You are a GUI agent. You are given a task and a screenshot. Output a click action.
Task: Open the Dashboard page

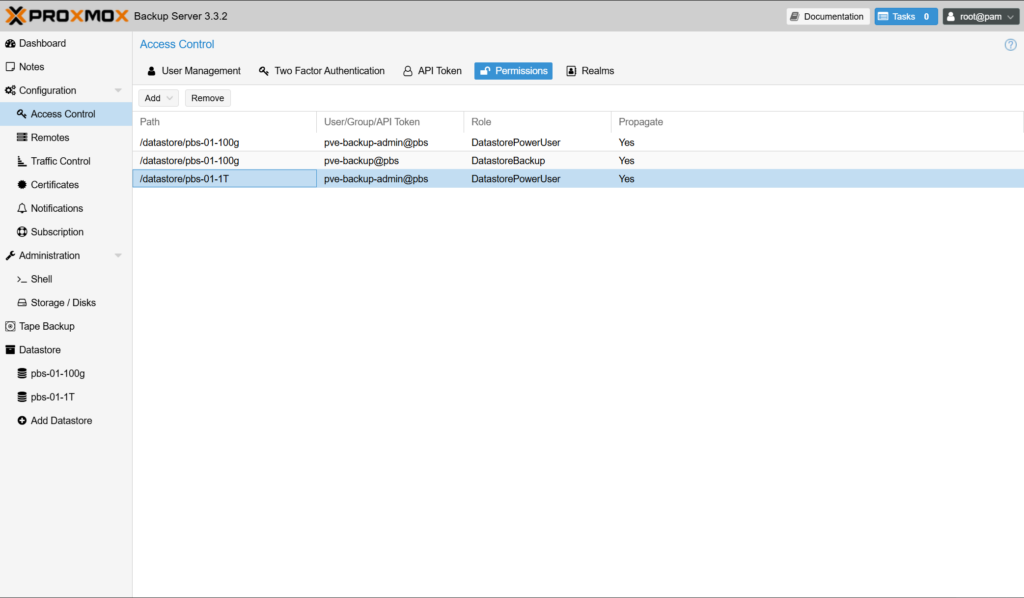click(x=42, y=43)
